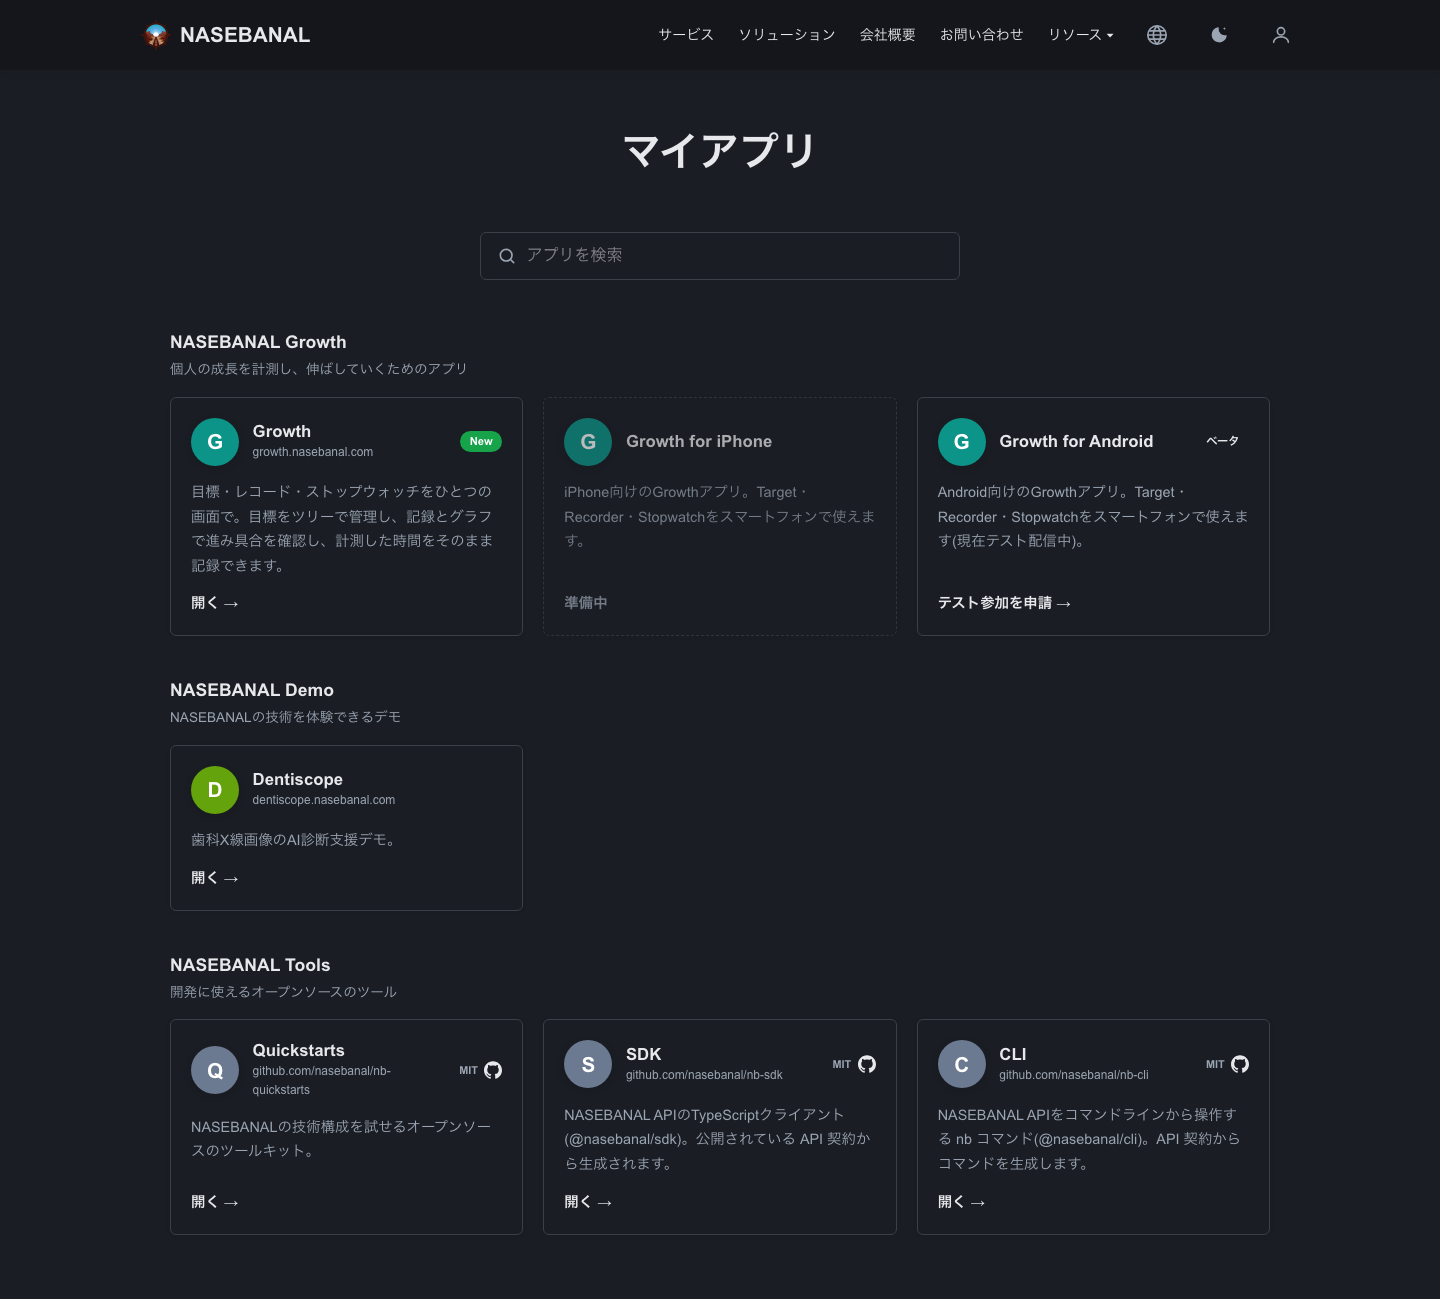This screenshot has width=1440, height=1299.
Task: Click the New badge on Growth
Action: coord(481,442)
